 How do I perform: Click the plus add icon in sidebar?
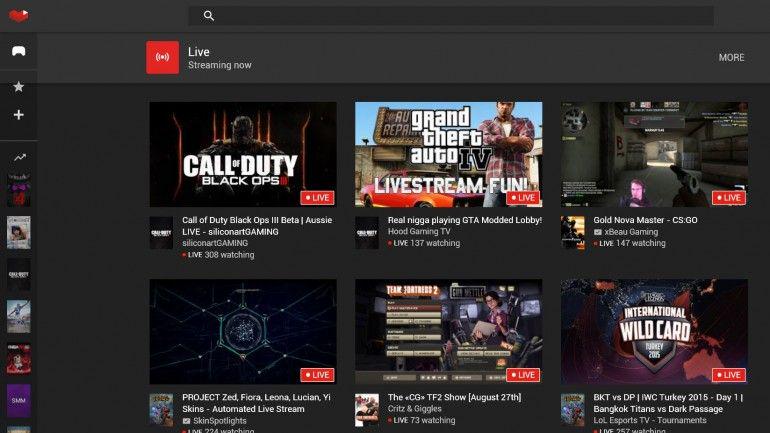click(19, 115)
